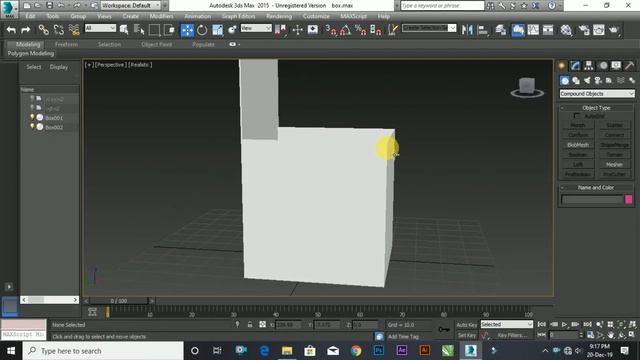640x360 pixels.
Task: Open the Curve Editor icon
Action: [533, 30]
